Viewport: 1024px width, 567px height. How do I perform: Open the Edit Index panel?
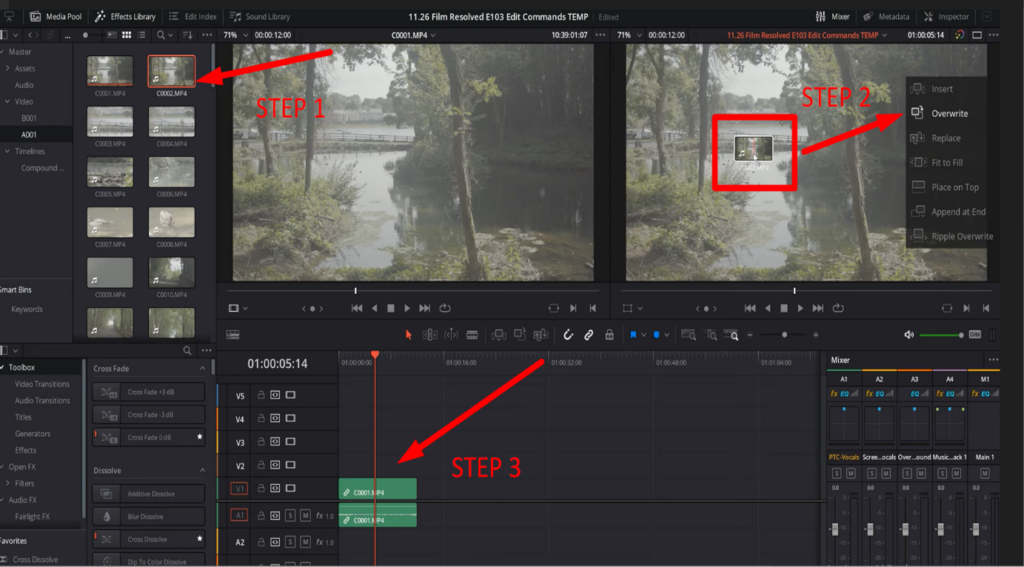coord(193,16)
